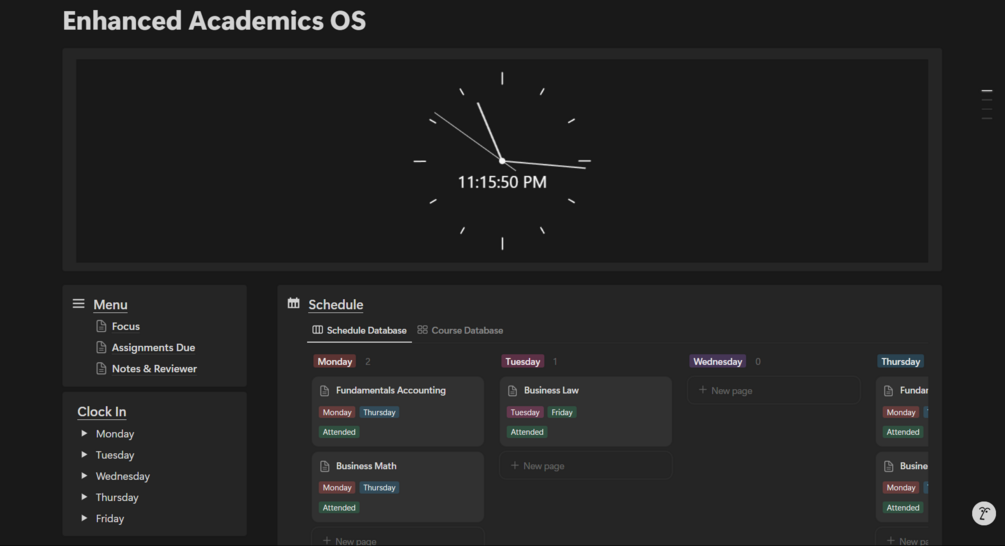Expand the Thursday toggle under Clock In

click(84, 497)
